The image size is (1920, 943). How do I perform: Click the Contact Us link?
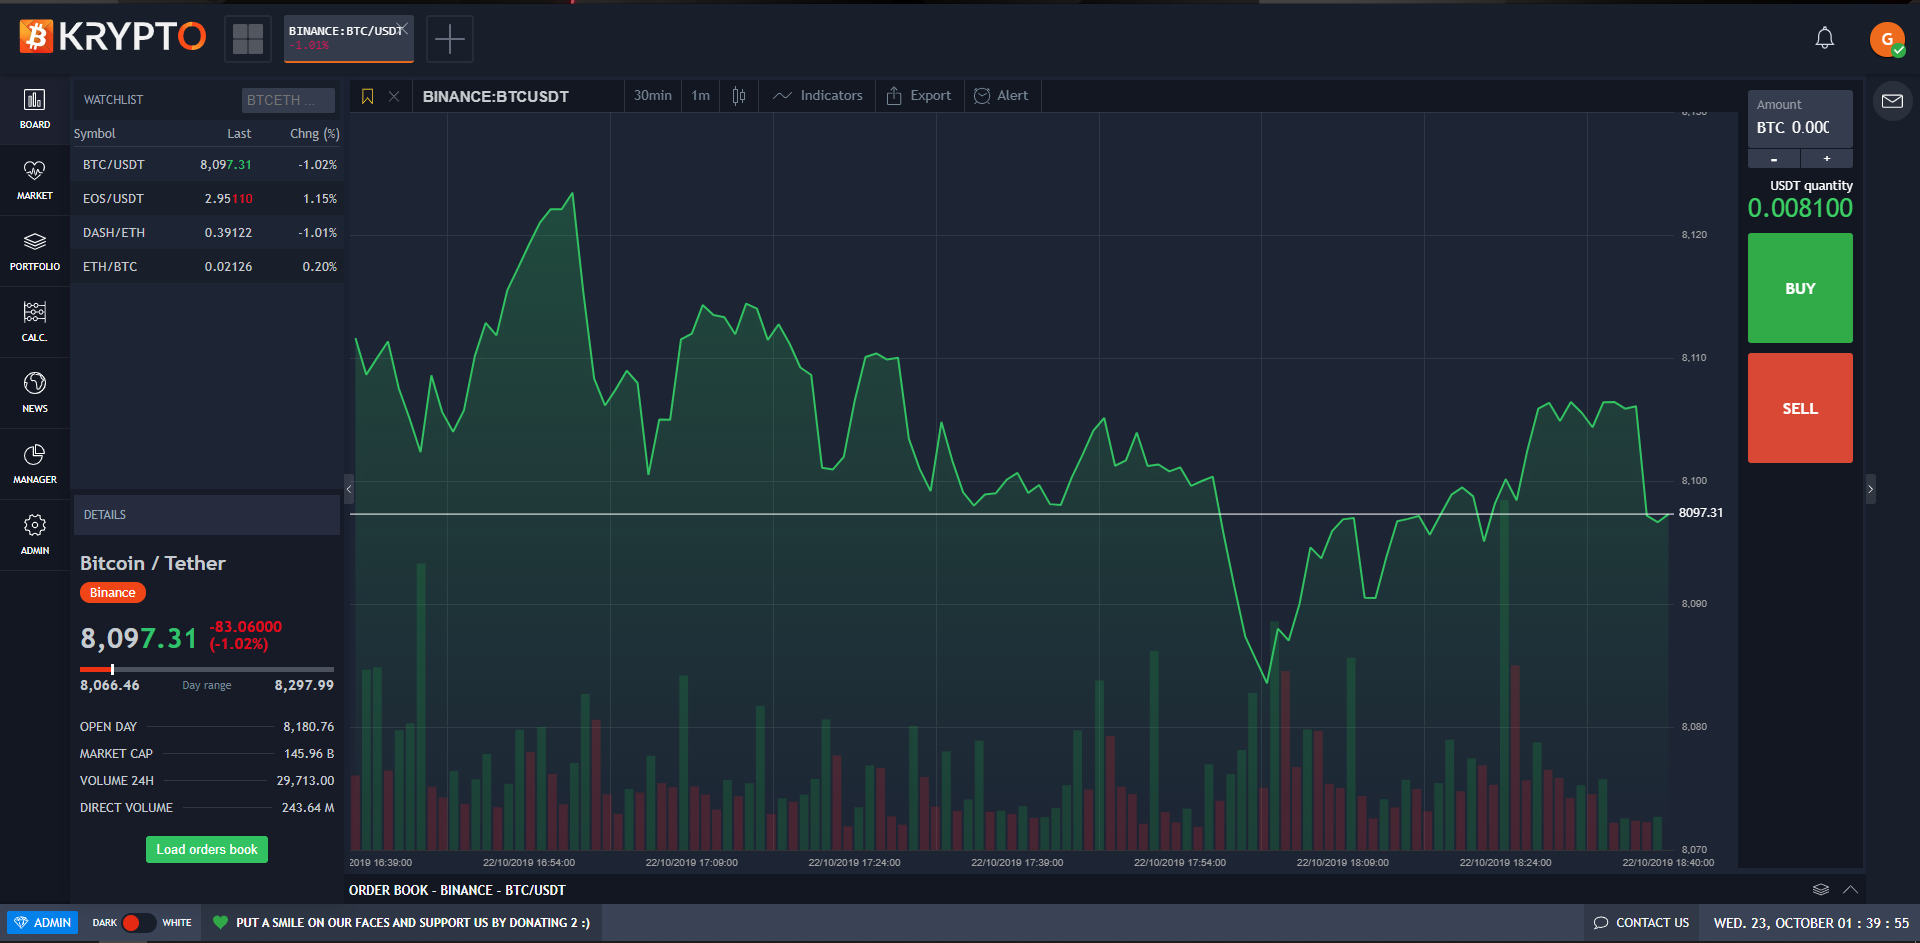pos(1641,923)
